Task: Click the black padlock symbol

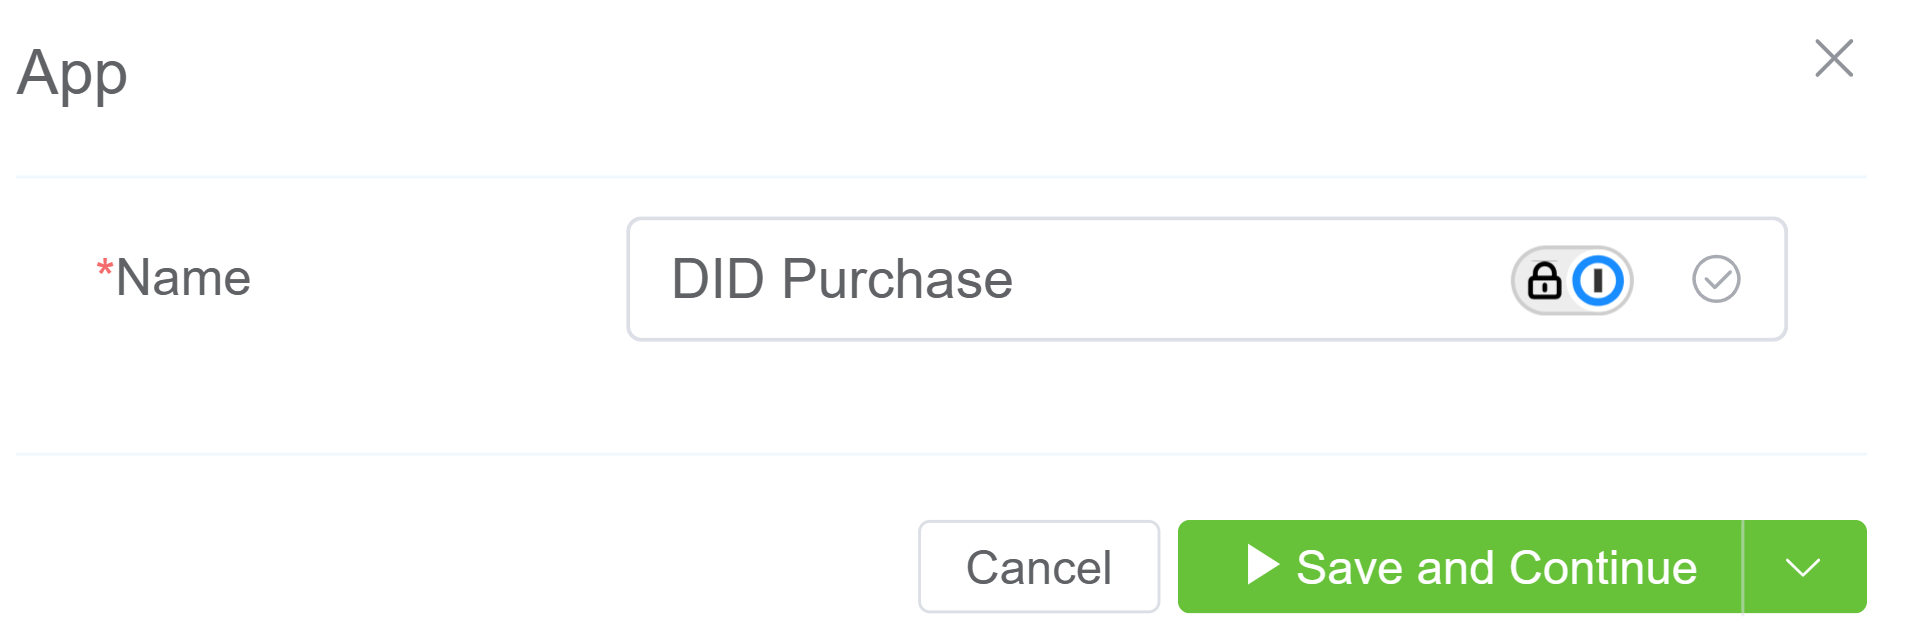Action: click(x=1544, y=281)
